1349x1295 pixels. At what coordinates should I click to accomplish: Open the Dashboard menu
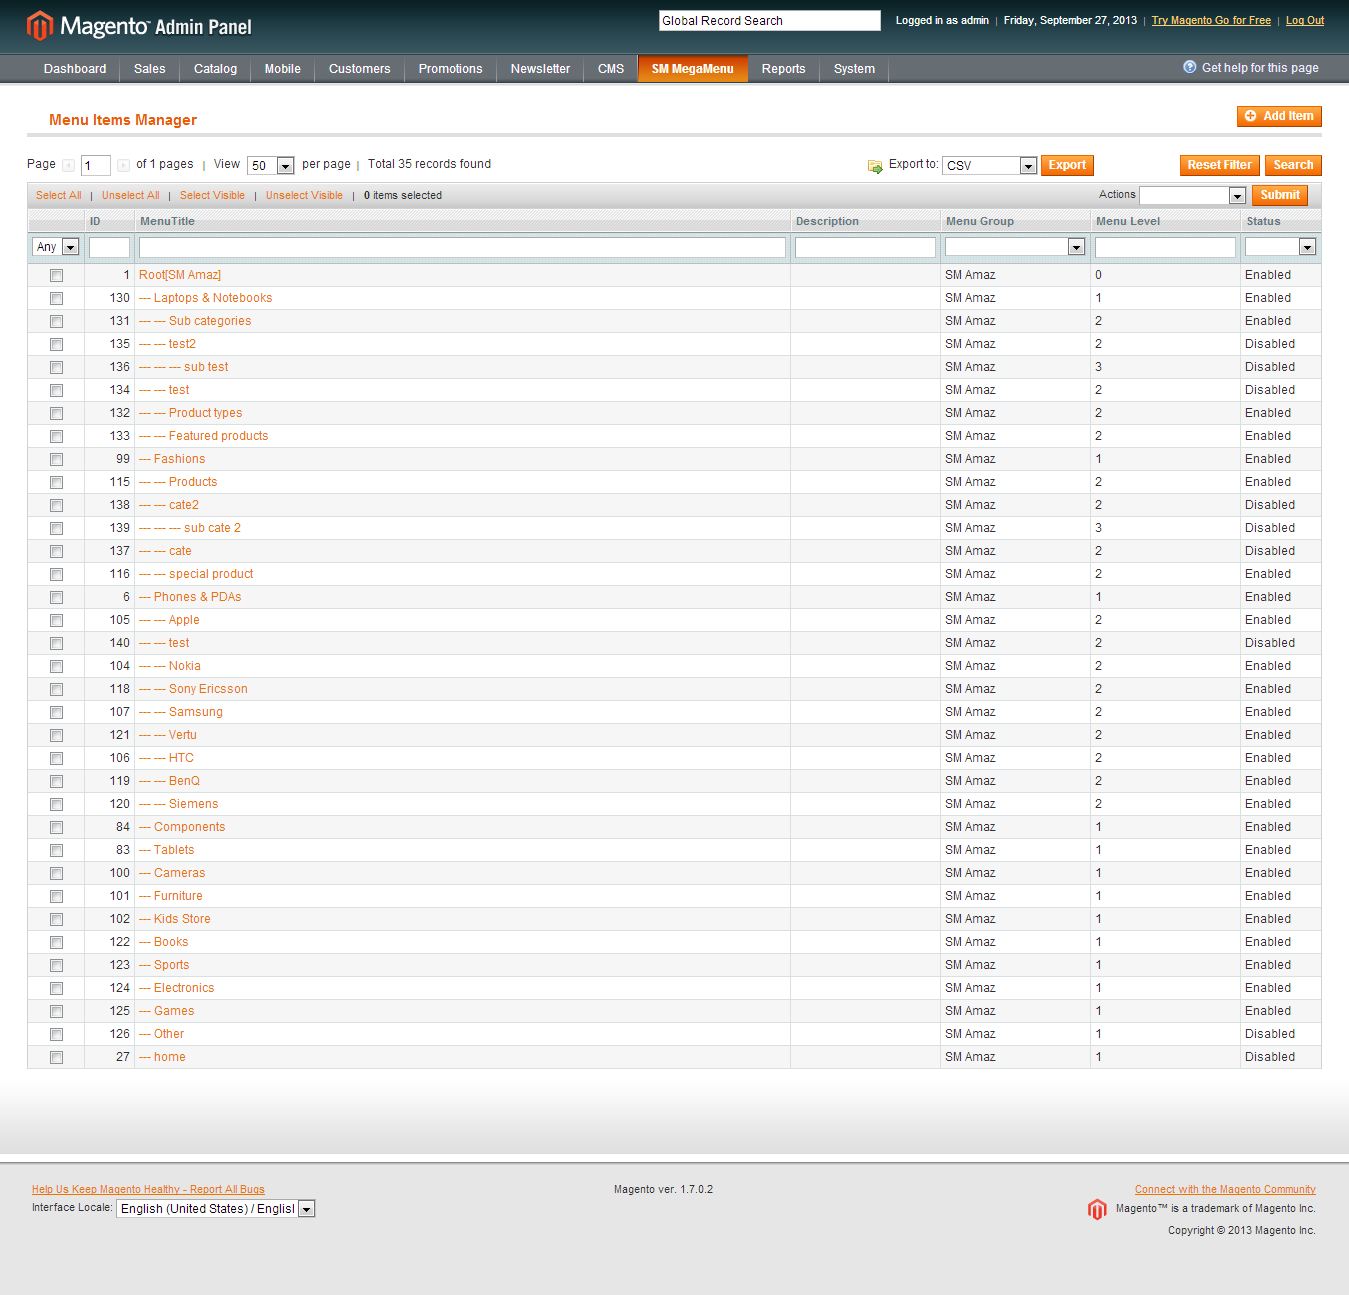coord(75,69)
